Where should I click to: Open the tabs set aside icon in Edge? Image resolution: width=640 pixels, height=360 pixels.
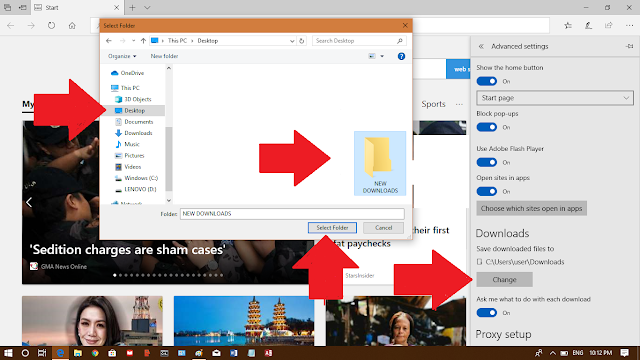click(x=7, y=7)
